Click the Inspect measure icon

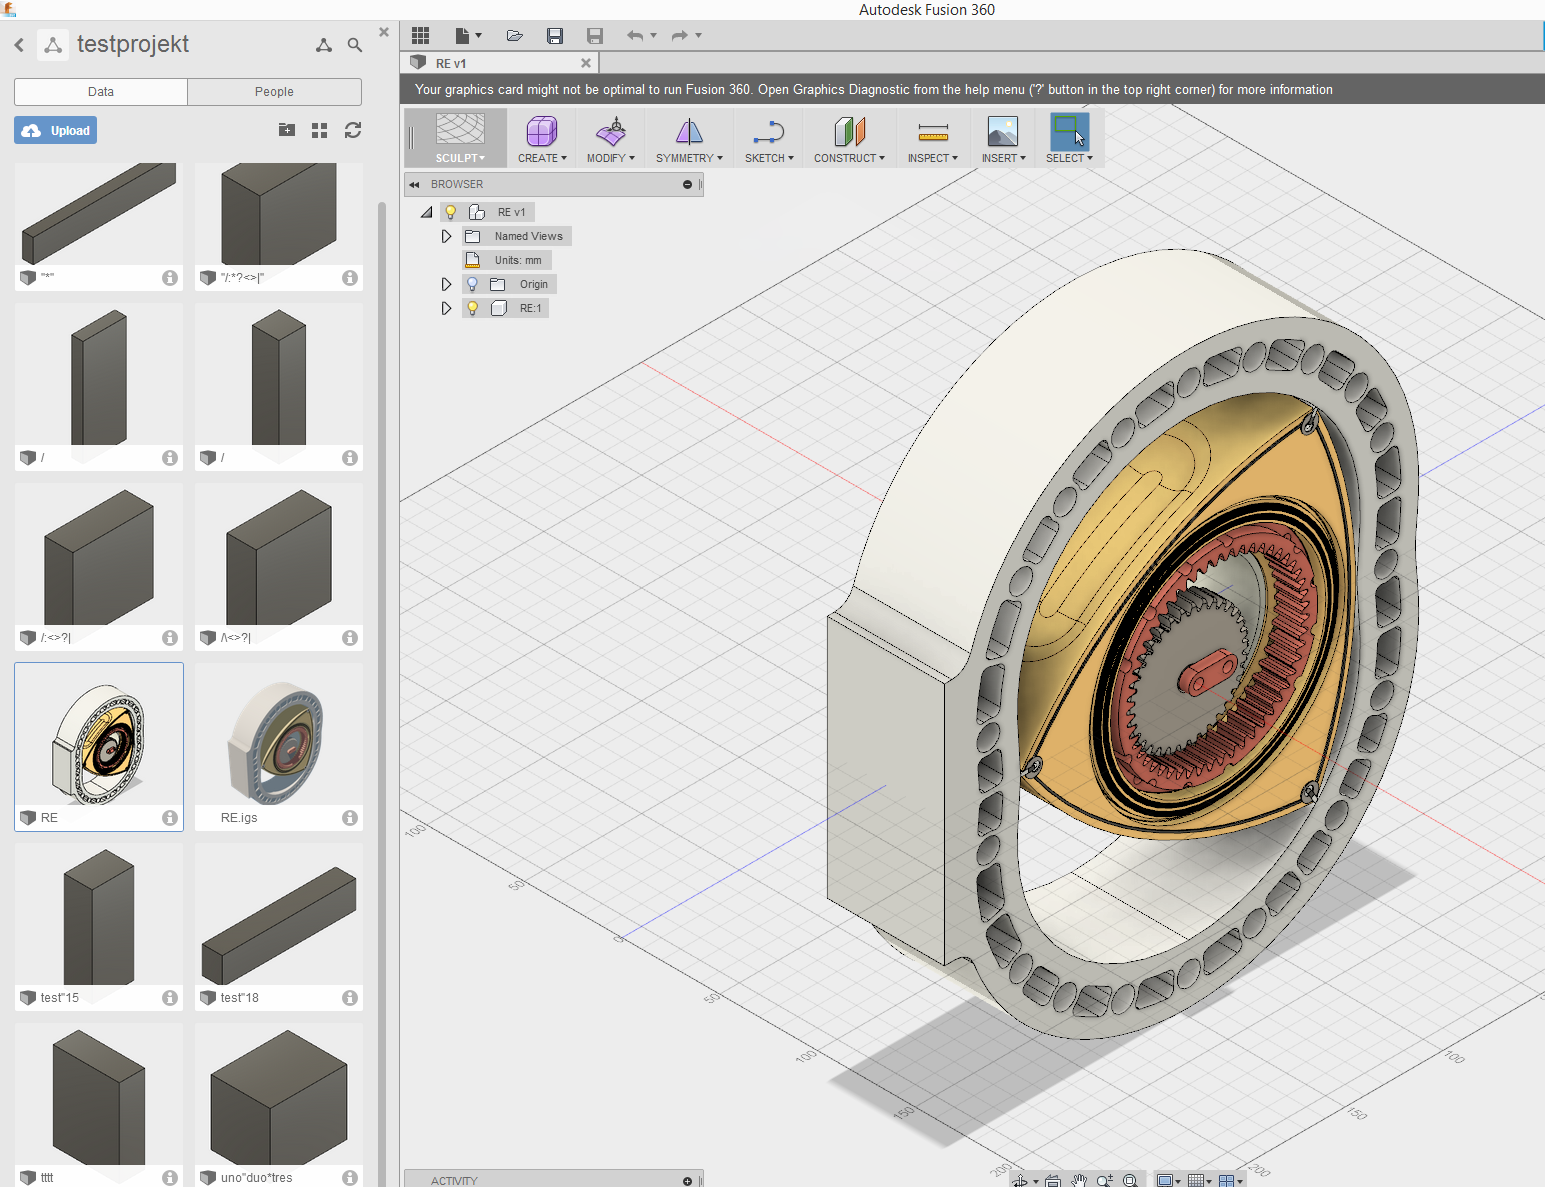[932, 131]
